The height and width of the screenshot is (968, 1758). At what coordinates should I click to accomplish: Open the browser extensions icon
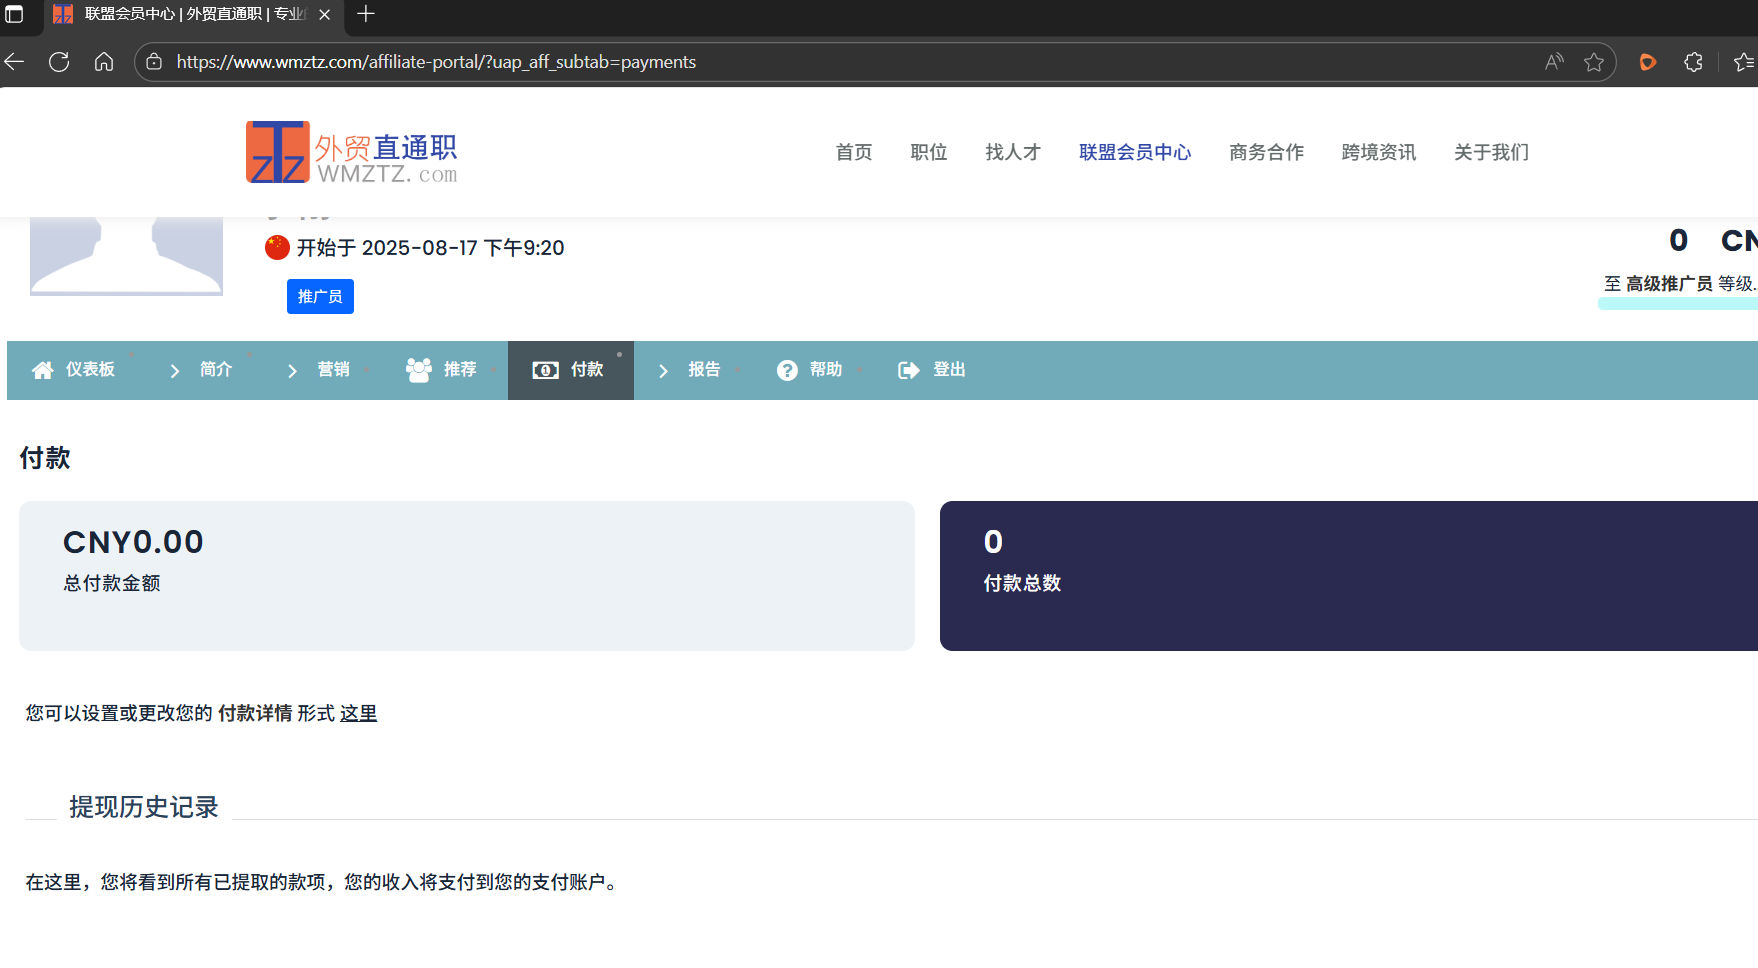(x=1693, y=61)
